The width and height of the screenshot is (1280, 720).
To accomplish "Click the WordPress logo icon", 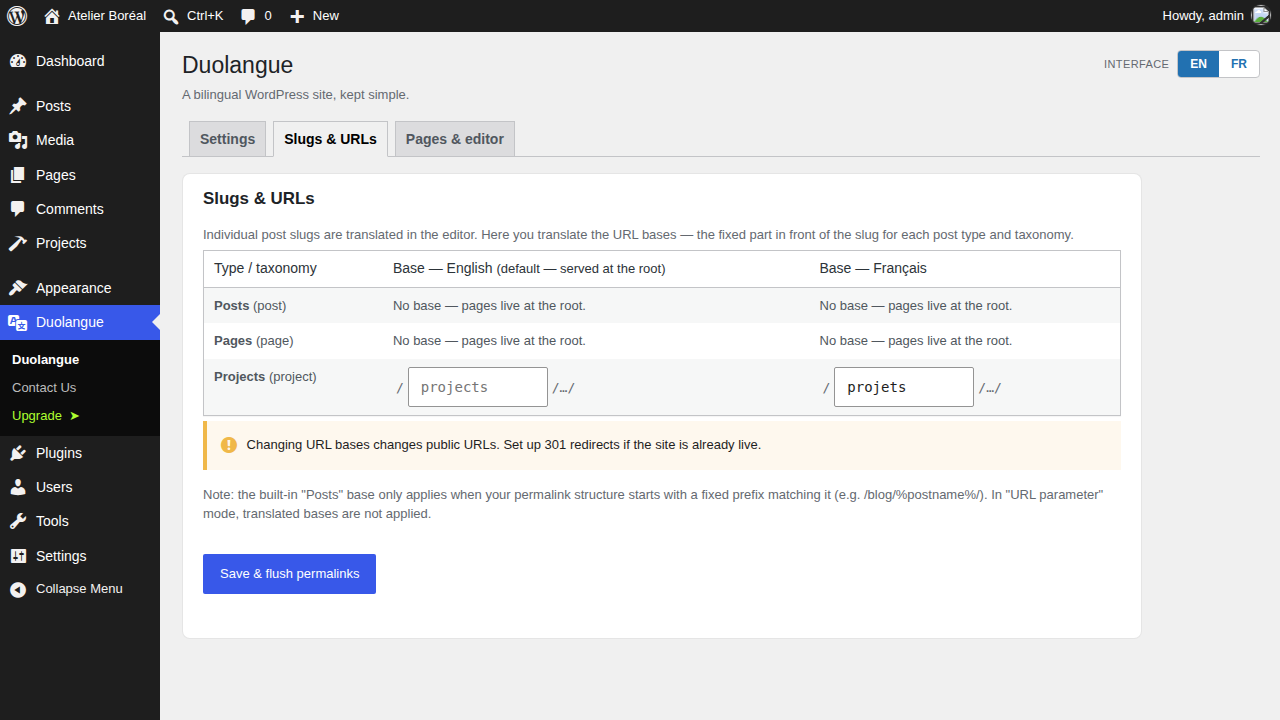I will point(17,16).
